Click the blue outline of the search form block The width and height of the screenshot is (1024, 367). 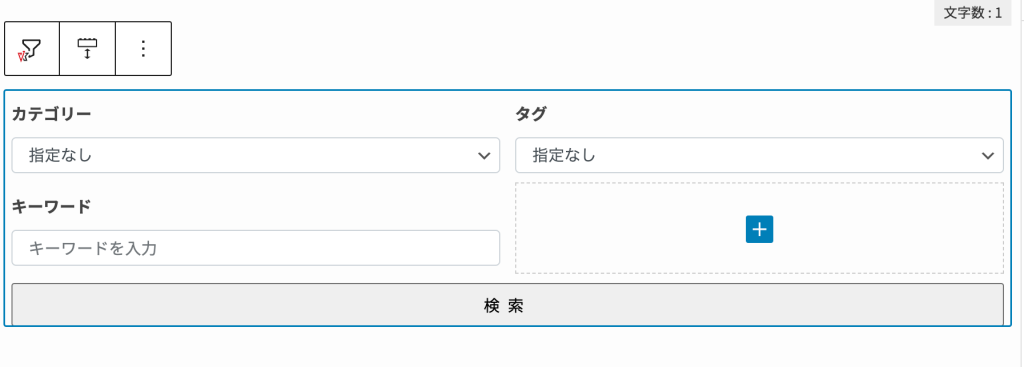(507, 90)
